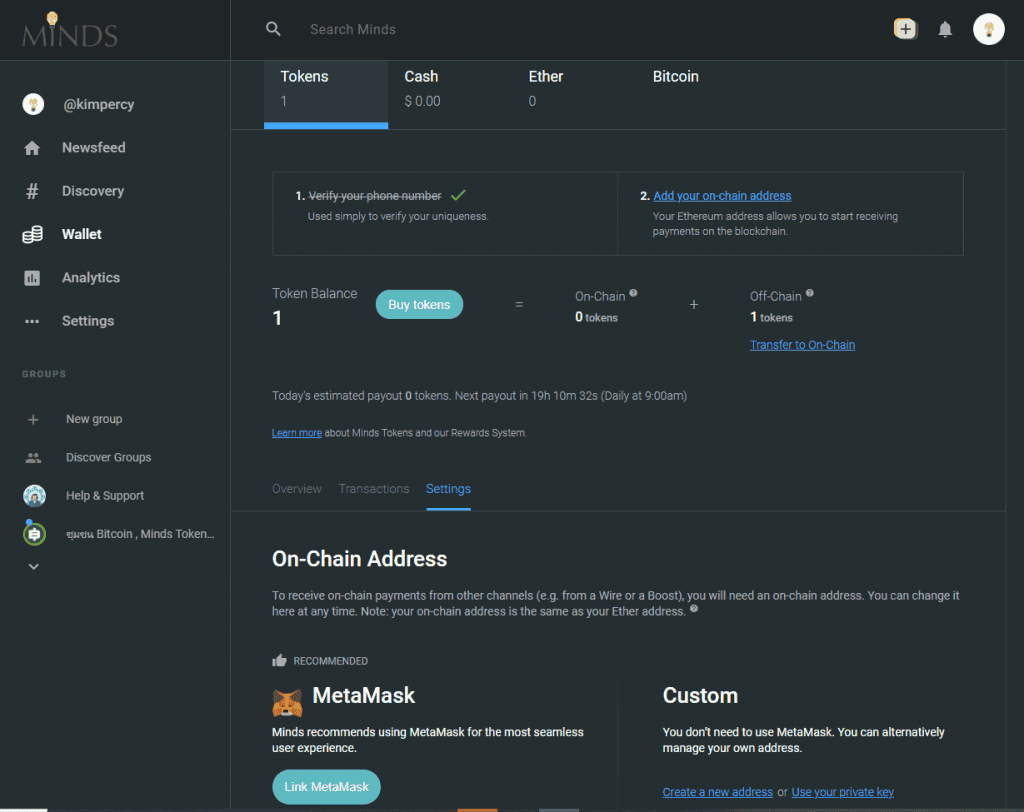
Task: Click the 'On-Chain Address' heading
Action: (359, 559)
